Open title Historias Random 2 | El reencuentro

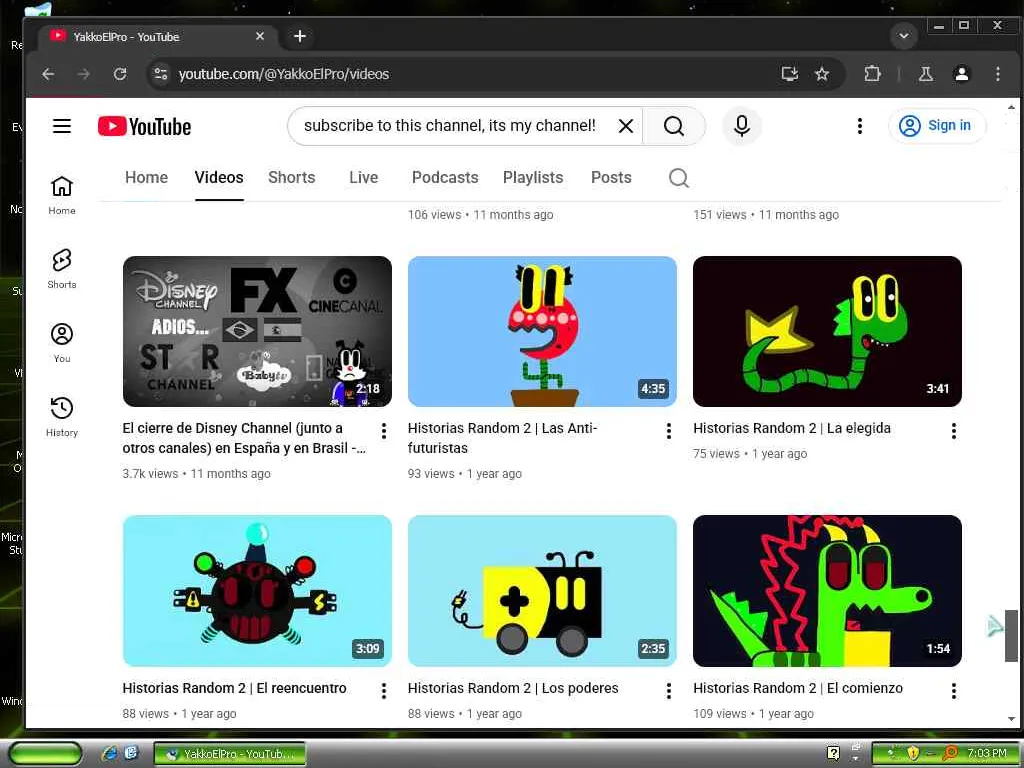pos(234,688)
